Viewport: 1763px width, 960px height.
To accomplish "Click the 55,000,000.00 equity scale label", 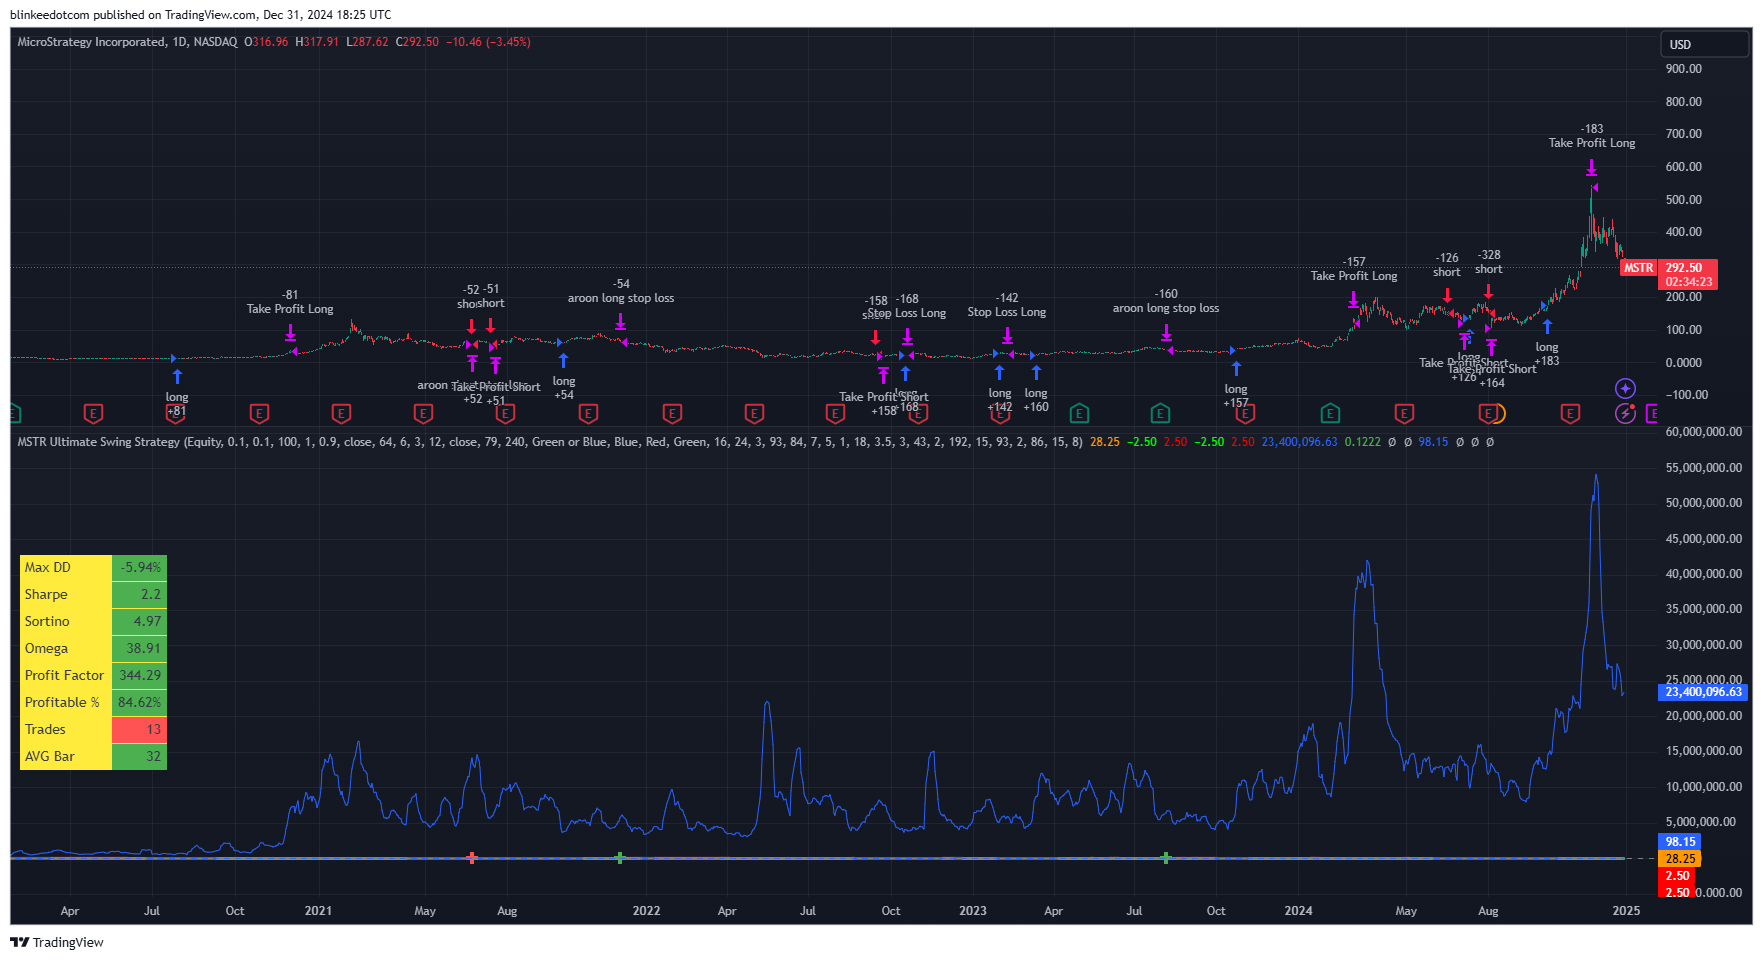I will [1704, 468].
